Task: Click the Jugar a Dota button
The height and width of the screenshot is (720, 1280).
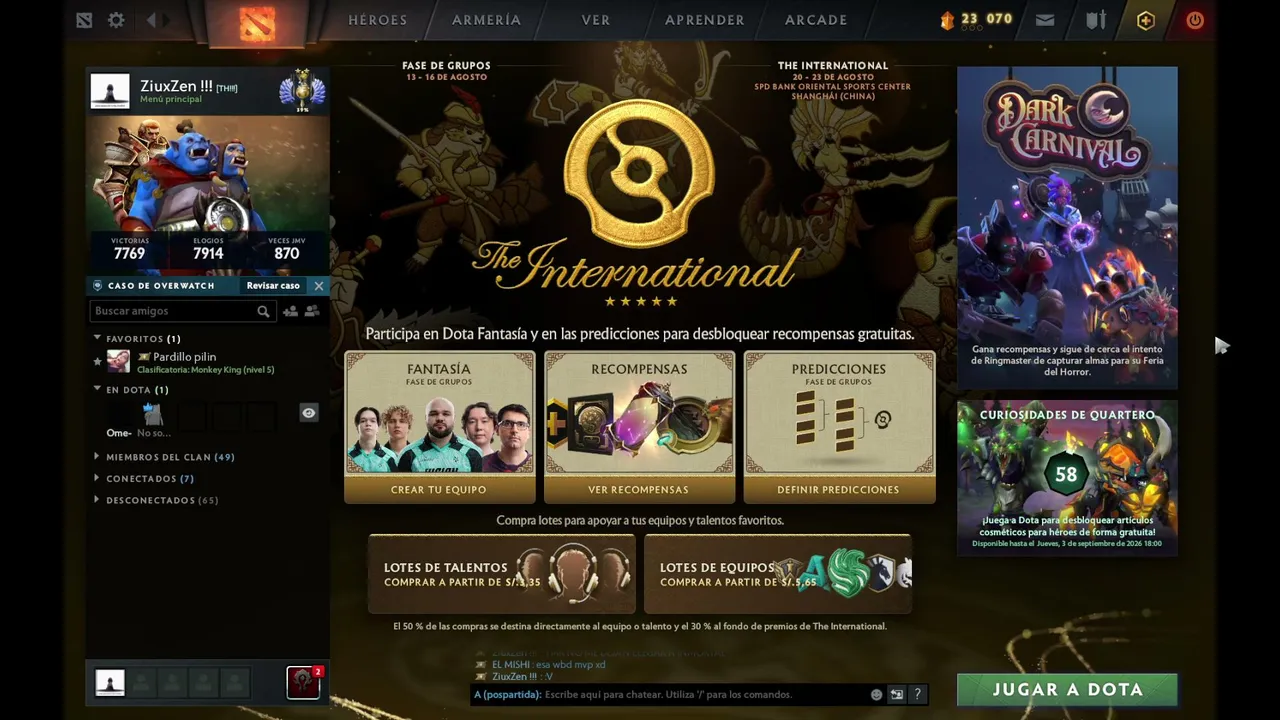Action: 1067,690
